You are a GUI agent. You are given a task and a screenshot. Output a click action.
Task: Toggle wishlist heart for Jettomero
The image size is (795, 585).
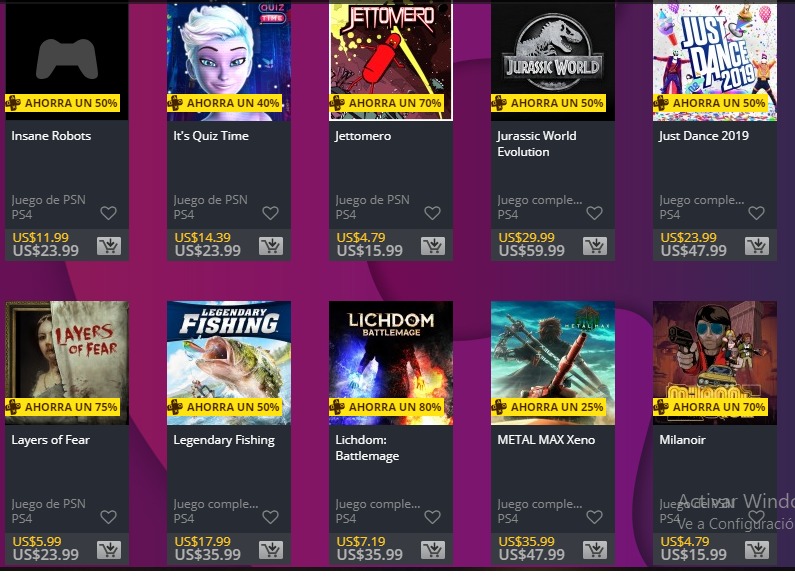[432, 213]
